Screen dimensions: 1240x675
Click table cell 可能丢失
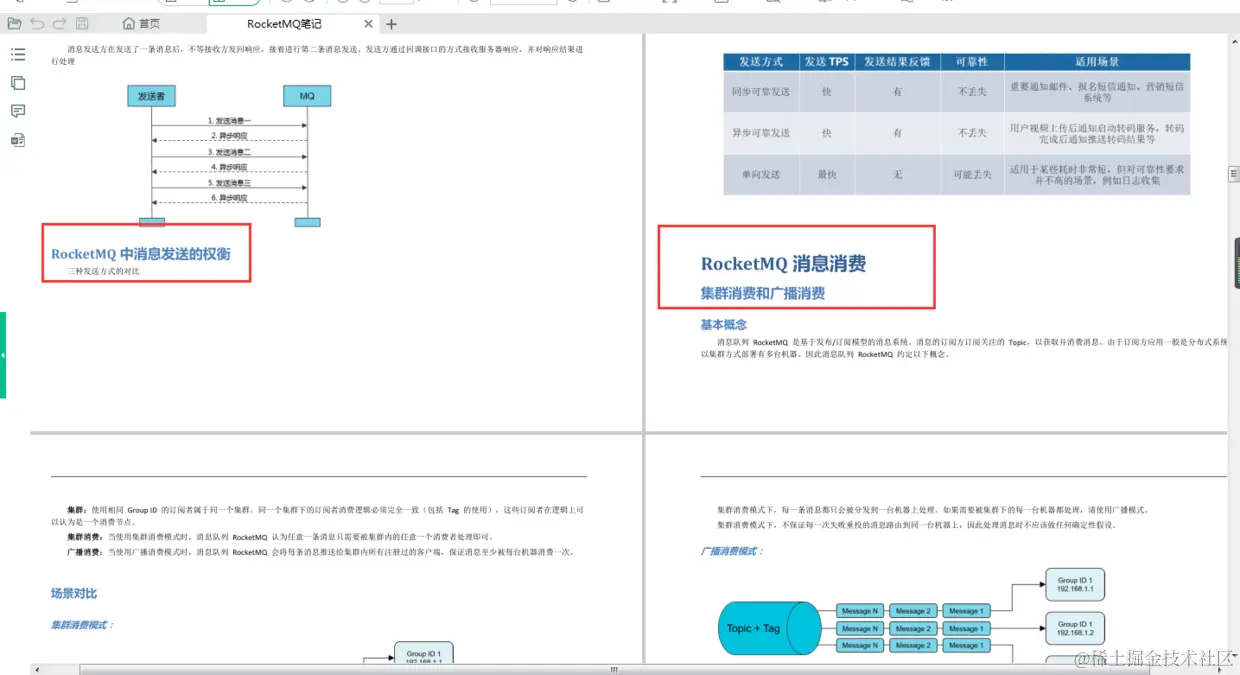(972, 174)
